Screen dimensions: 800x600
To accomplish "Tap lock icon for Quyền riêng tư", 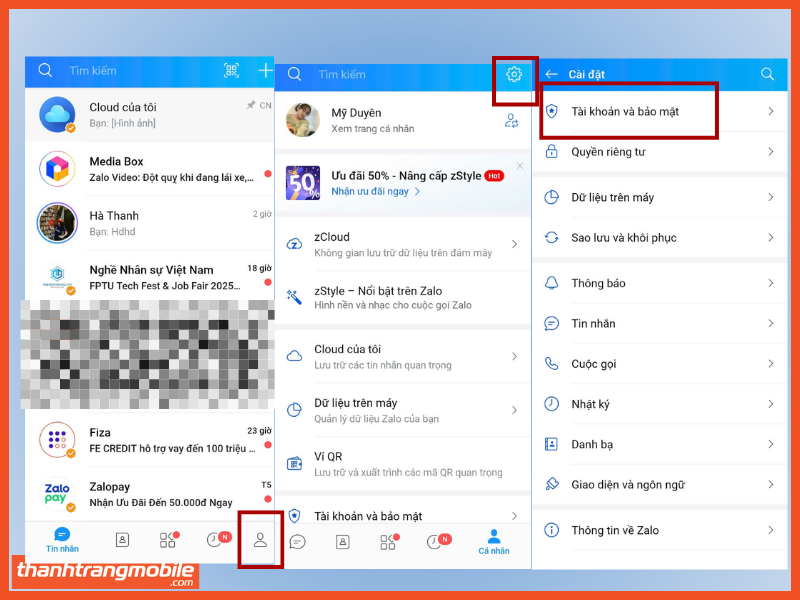I will tap(552, 151).
